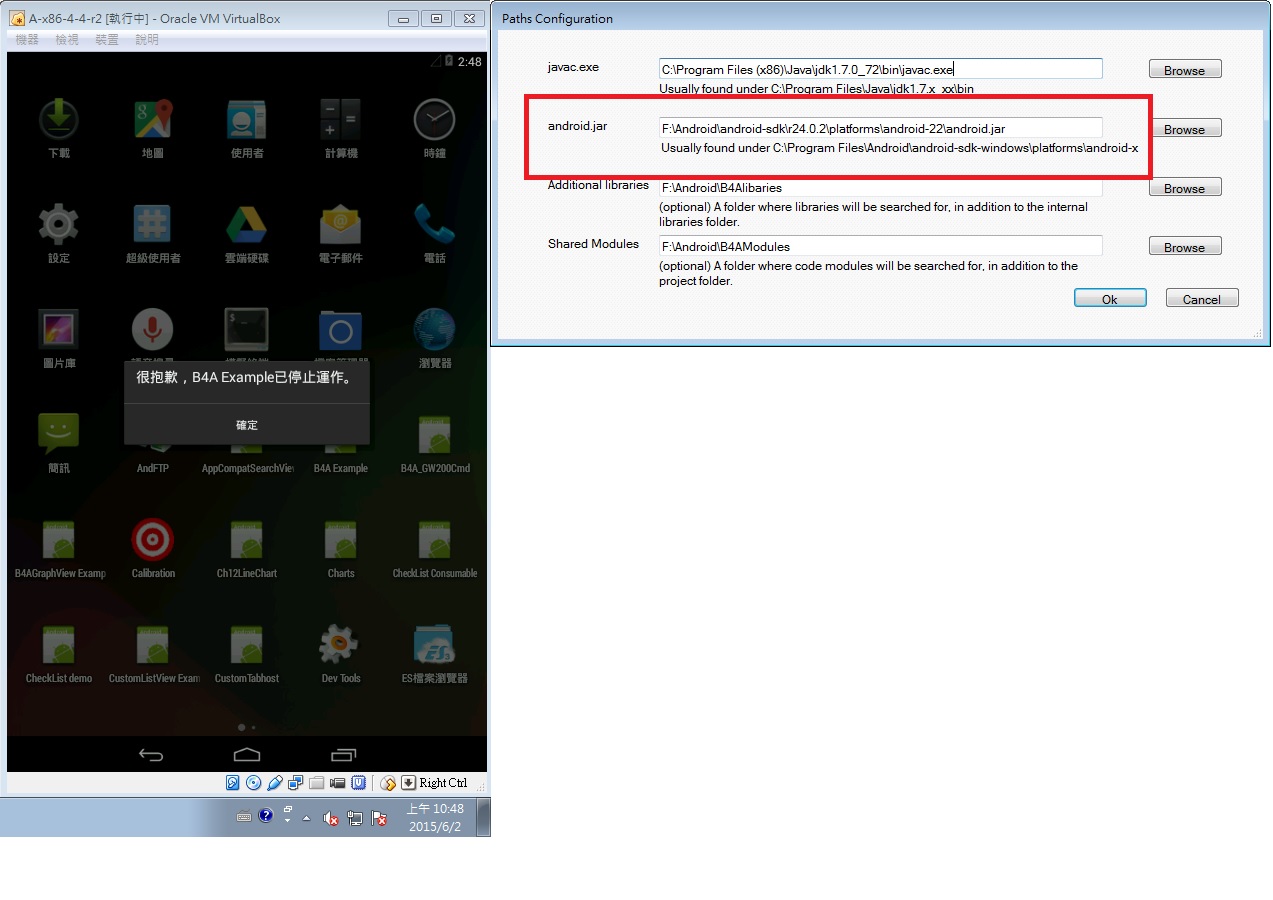Cancel the Paths Configuration dialog

coord(1202,298)
